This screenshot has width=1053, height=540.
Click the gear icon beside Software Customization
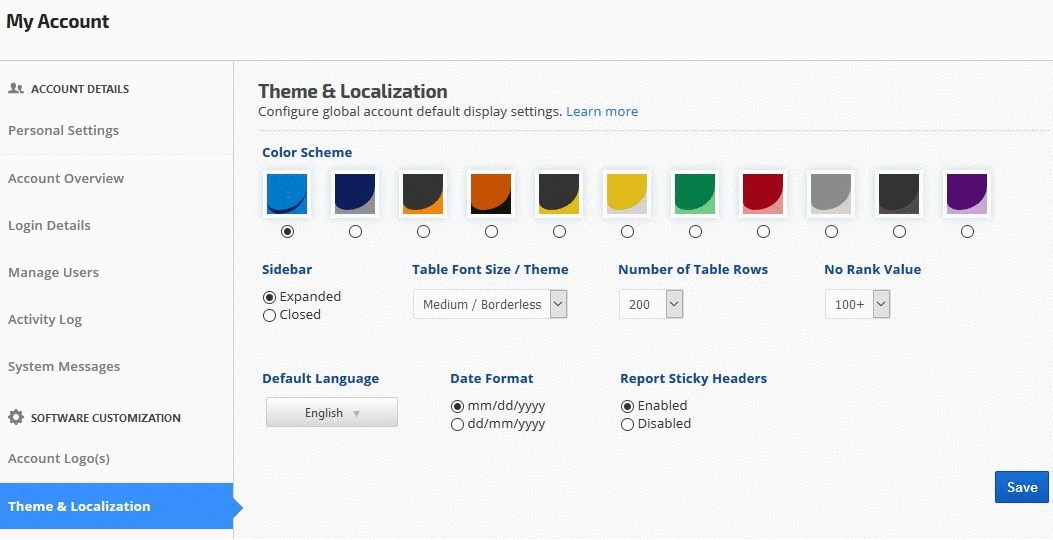16,418
